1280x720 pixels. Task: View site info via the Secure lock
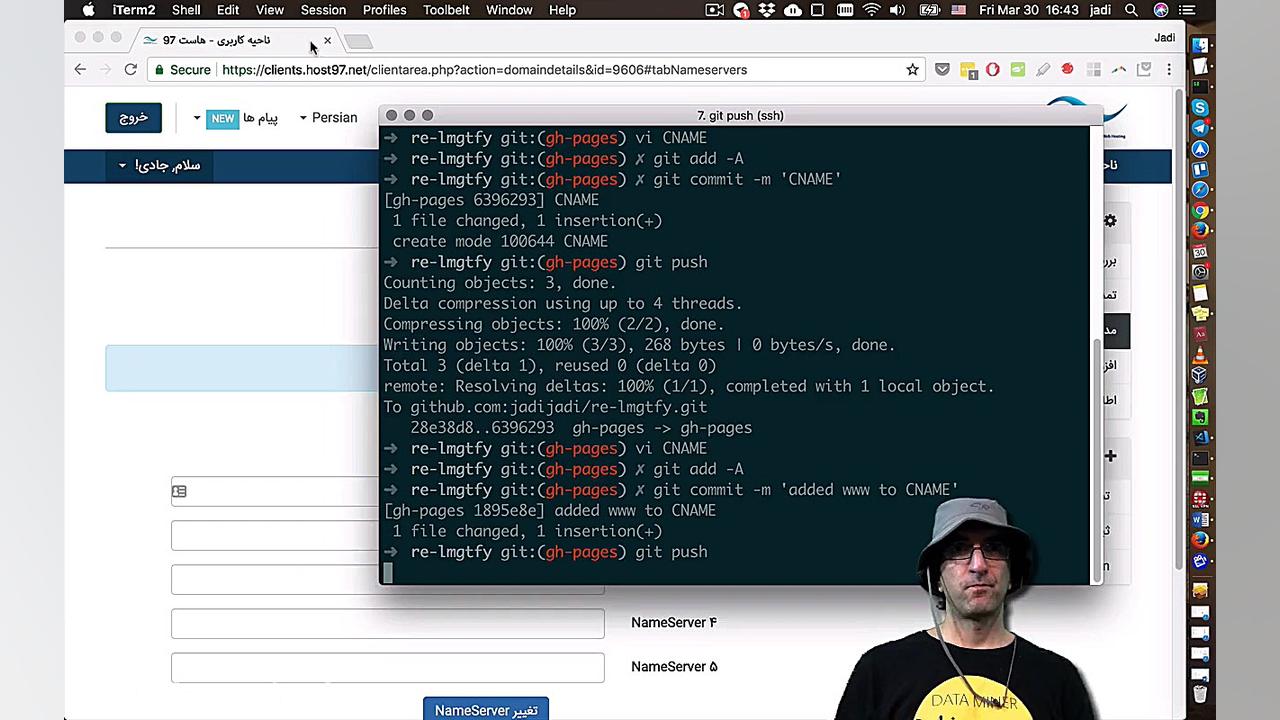point(182,70)
